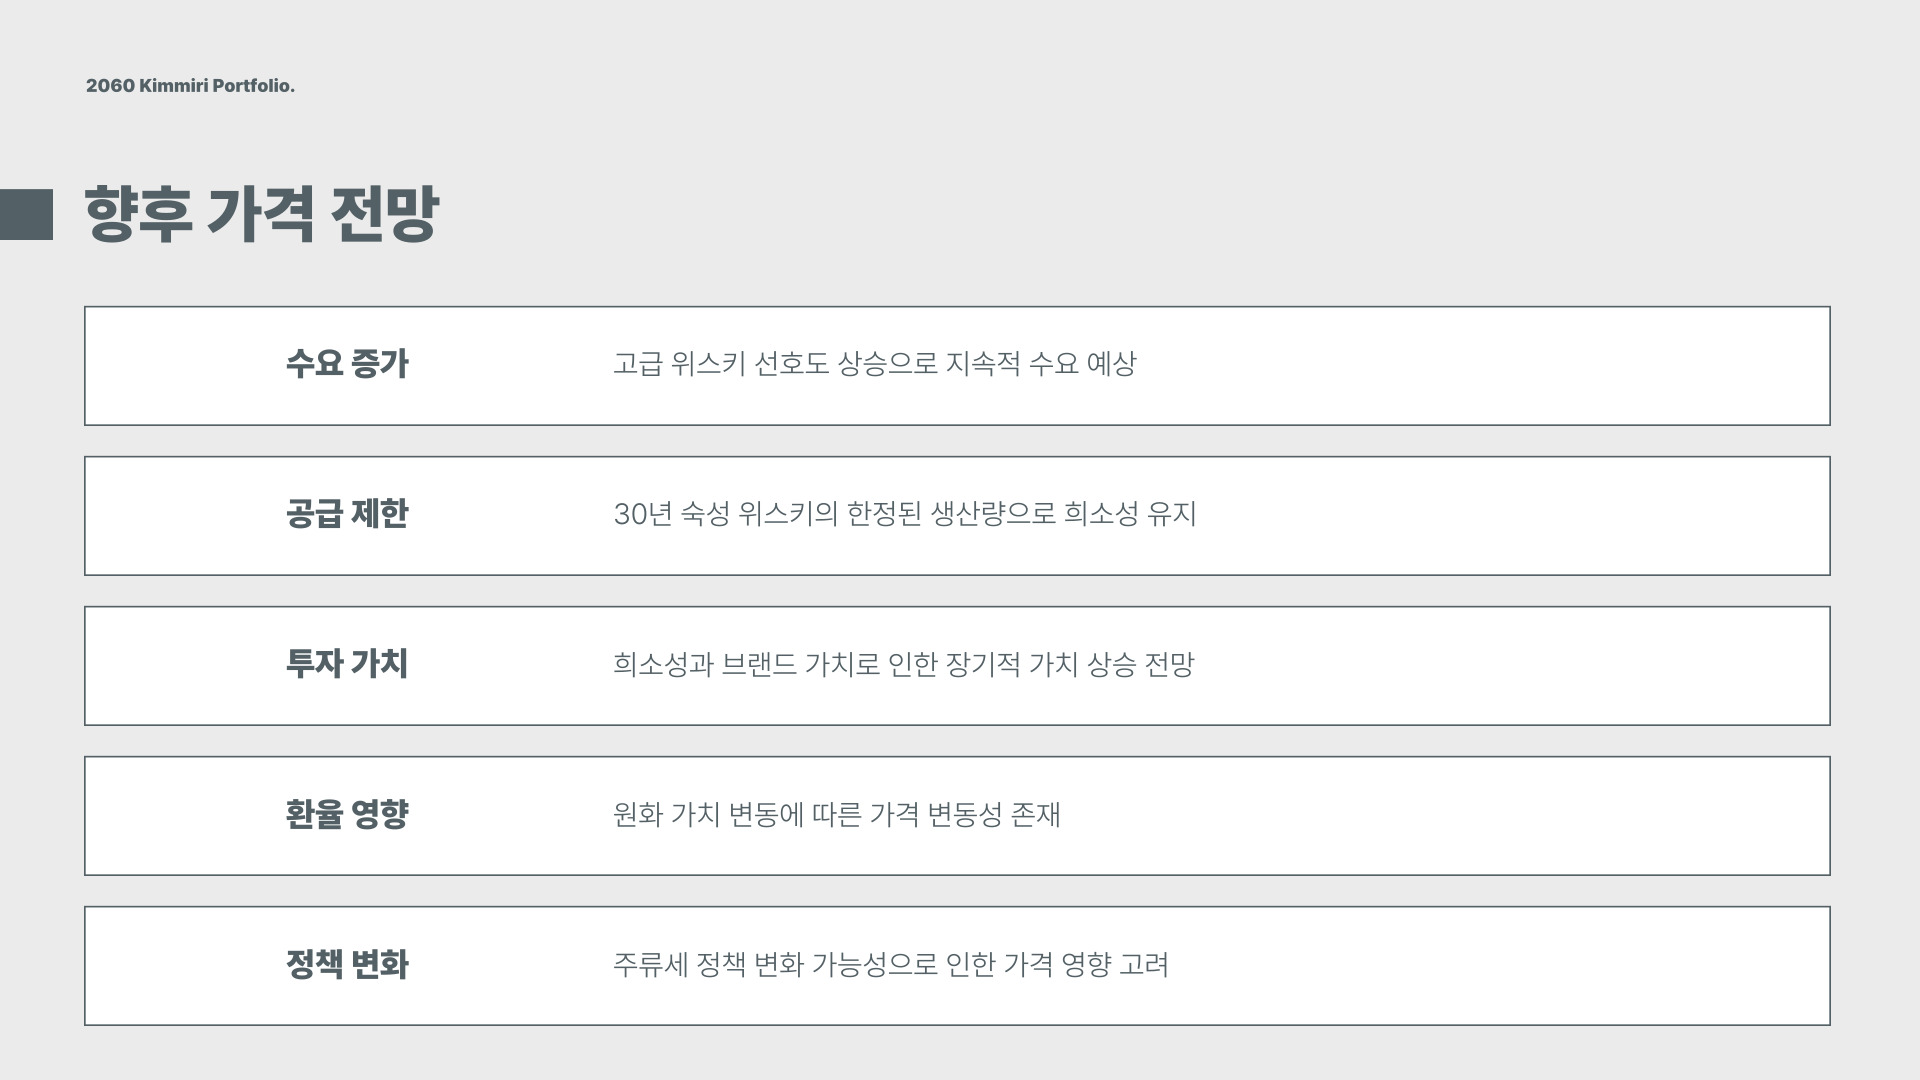The width and height of the screenshot is (1920, 1080).
Task: Click the 30년 숙성 위스키 description text
Action: [x=905, y=514]
